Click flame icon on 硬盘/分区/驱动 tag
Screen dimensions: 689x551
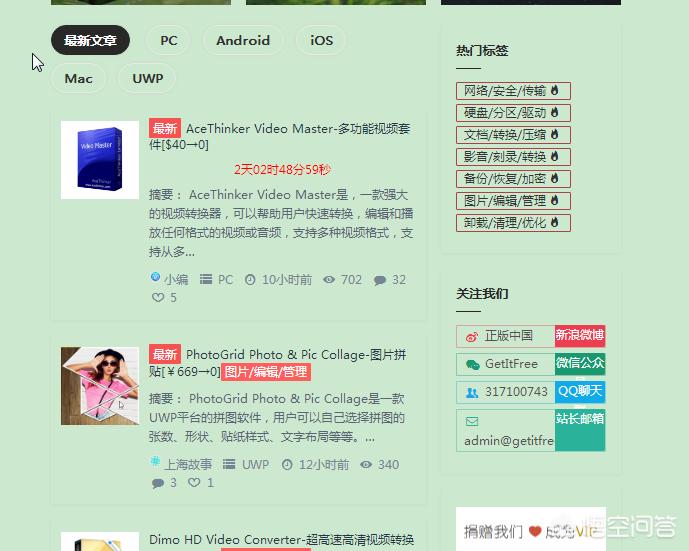click(555, 112)
